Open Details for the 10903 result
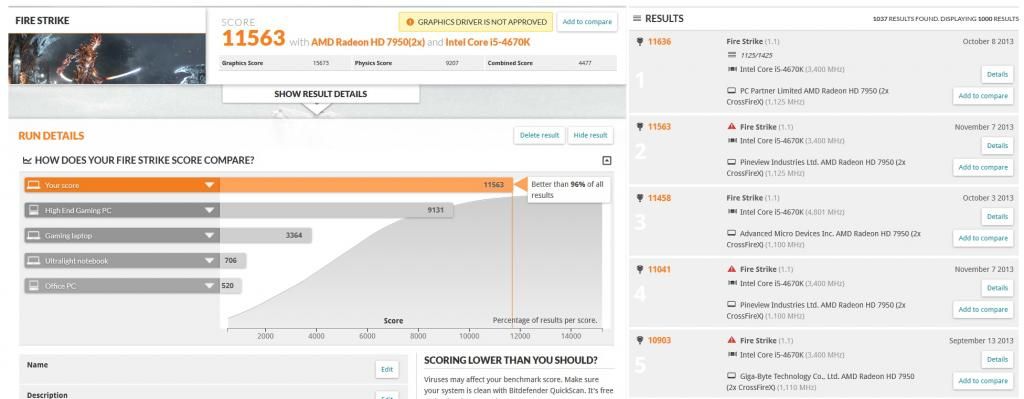The image size is (1024, 399). click(997, 359)
